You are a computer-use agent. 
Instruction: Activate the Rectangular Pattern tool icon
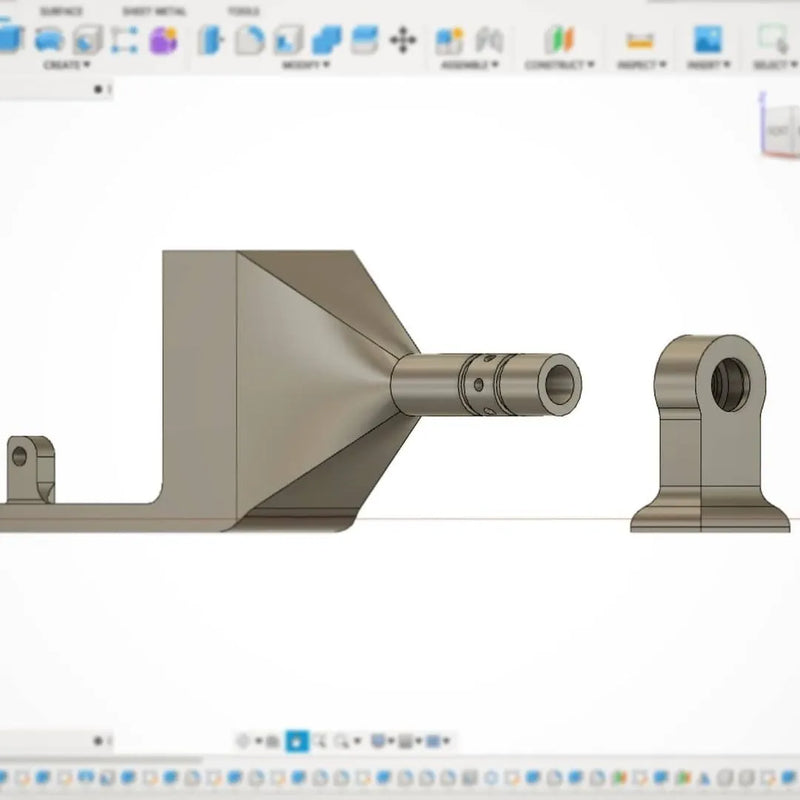[x=124, y=40]
